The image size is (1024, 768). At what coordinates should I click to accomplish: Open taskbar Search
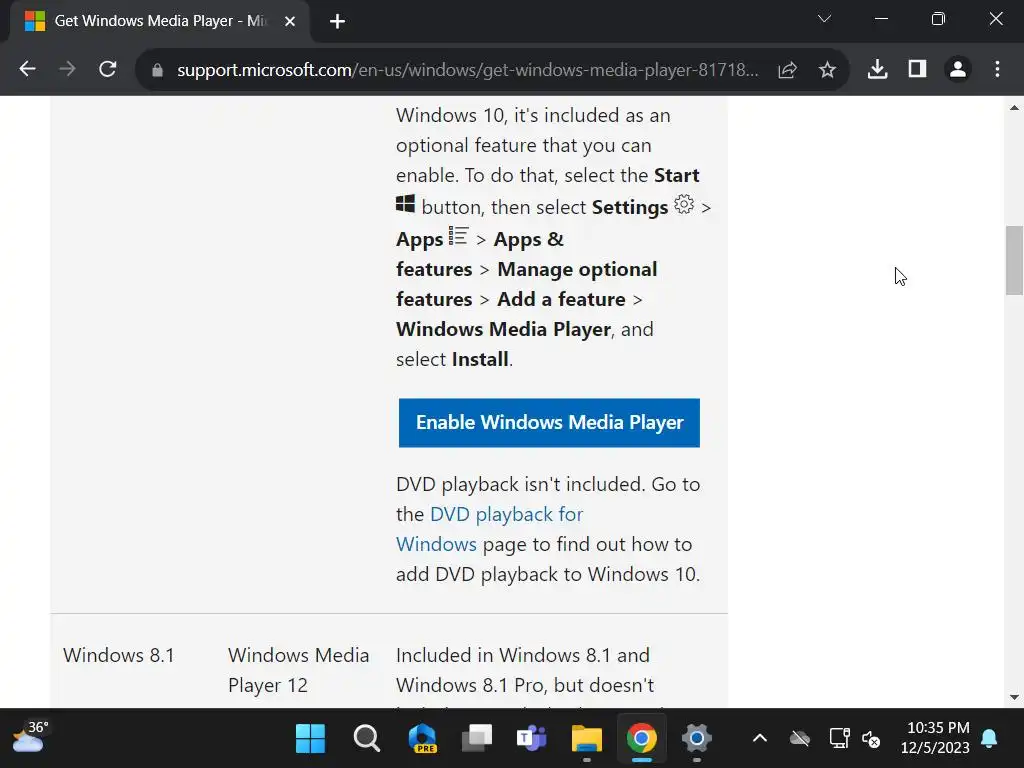coord(367,738)
